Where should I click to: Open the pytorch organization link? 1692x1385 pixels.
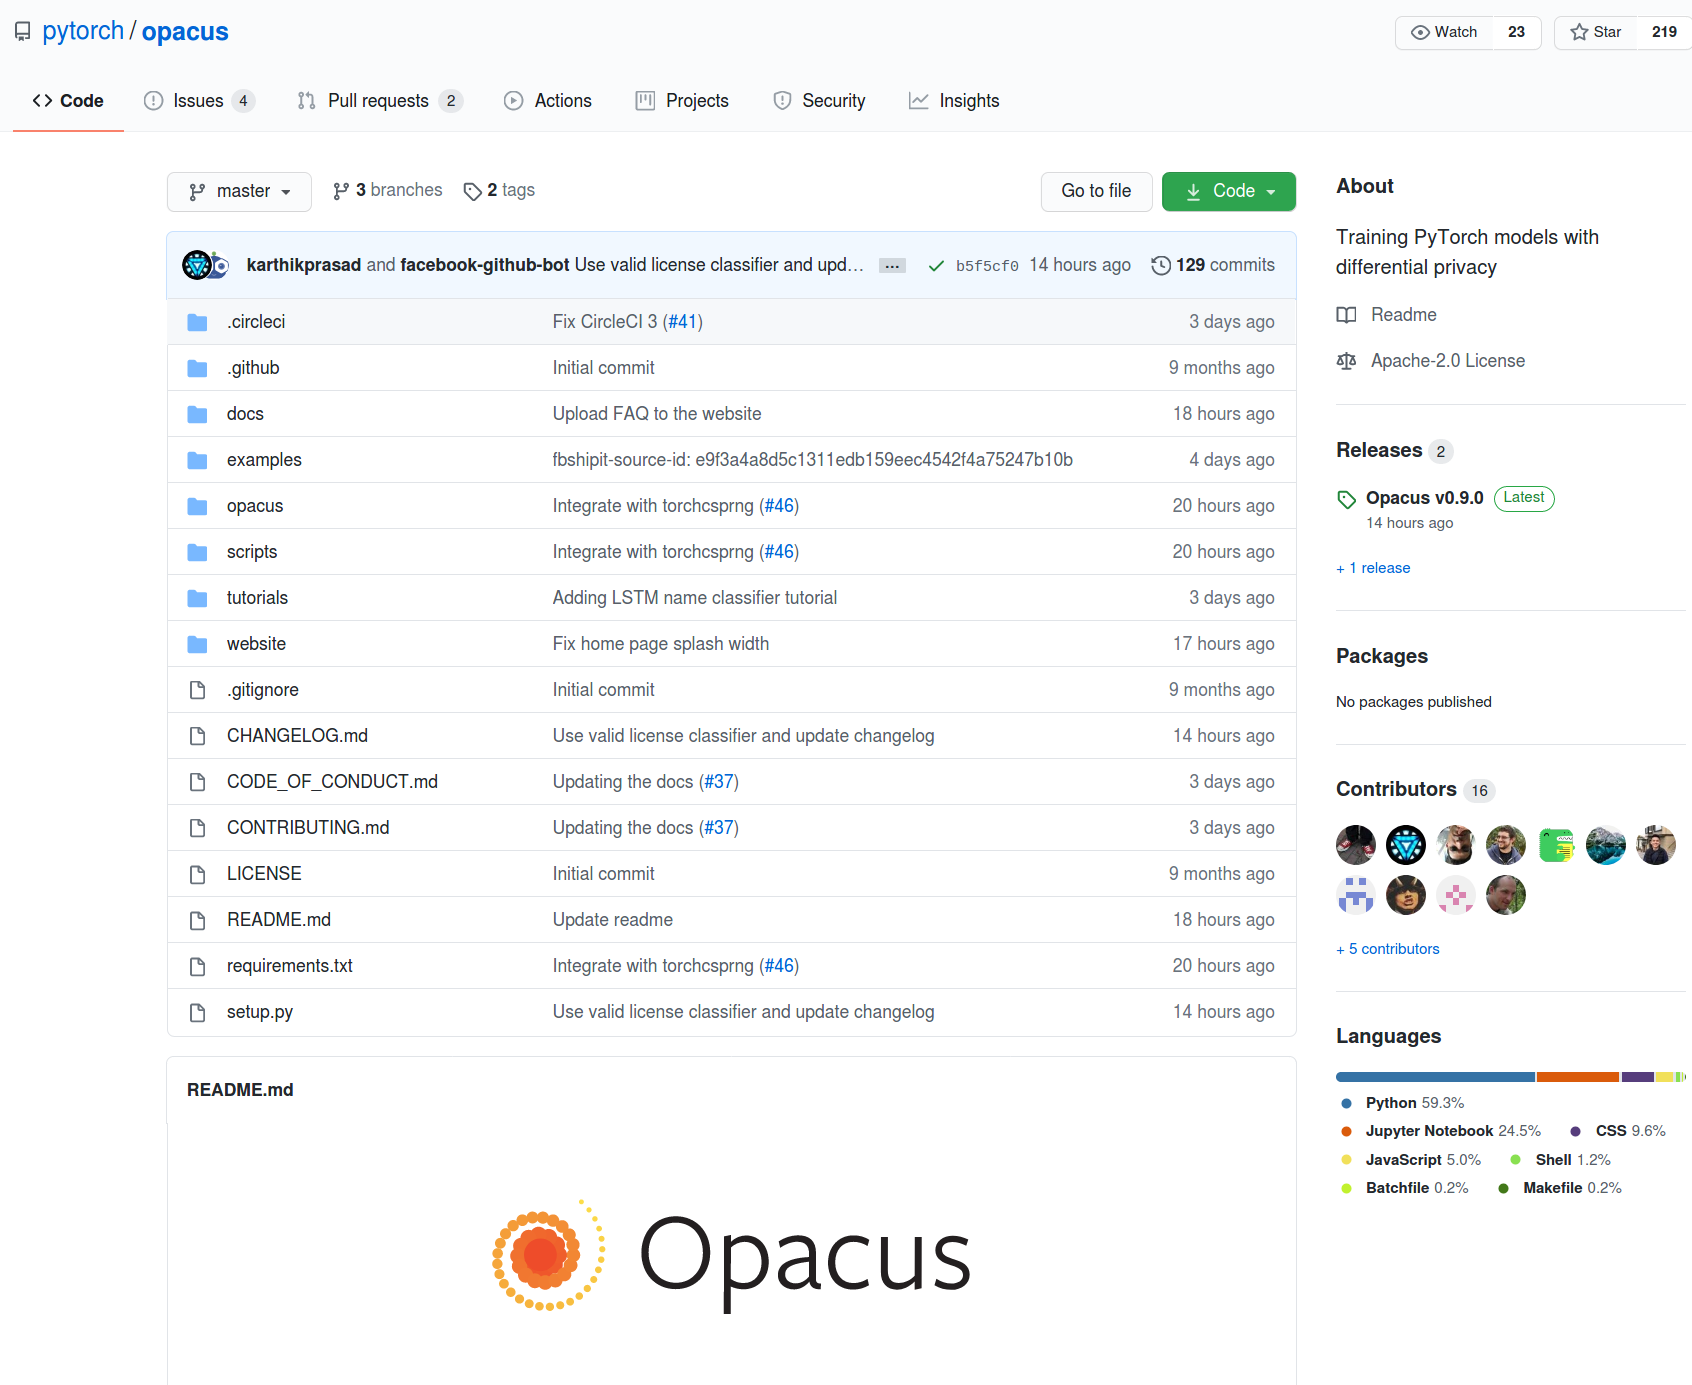pos(83,31)
